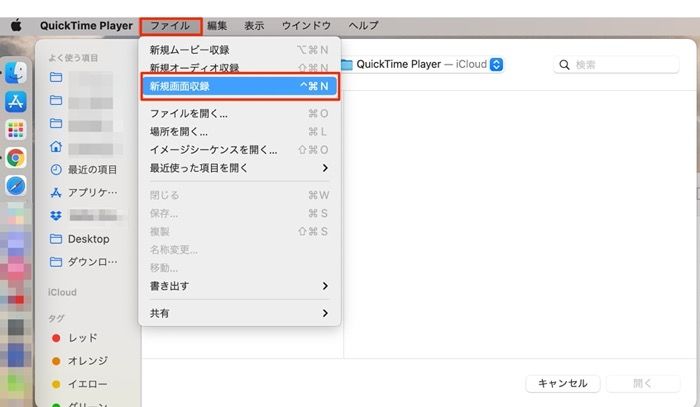Open the ヘルプ menu

[x=363, y=26]
